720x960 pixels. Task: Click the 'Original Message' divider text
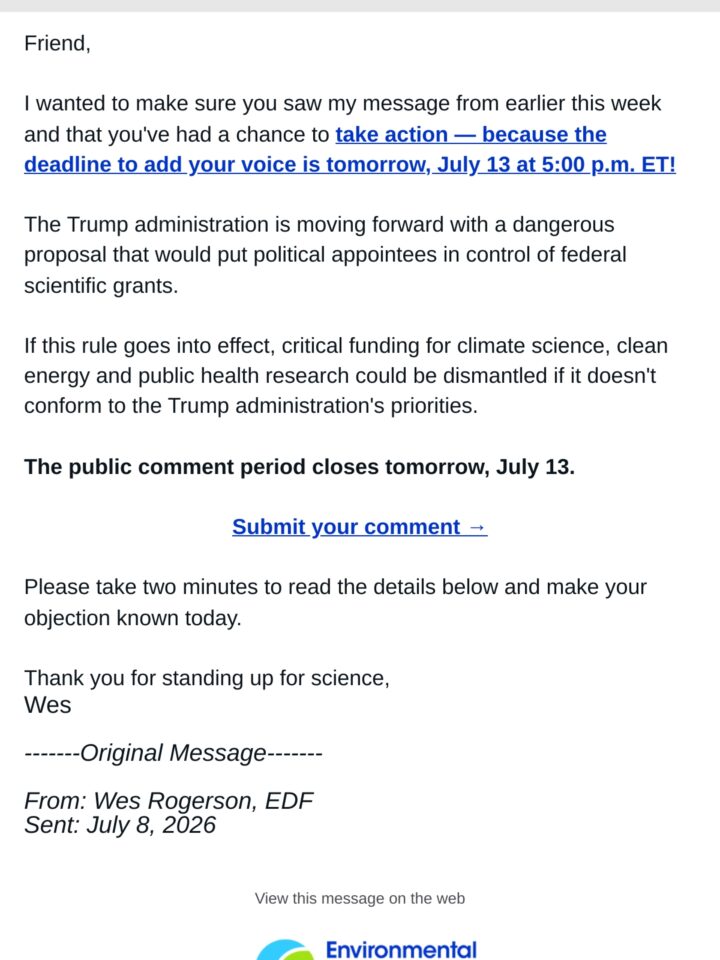173,752
